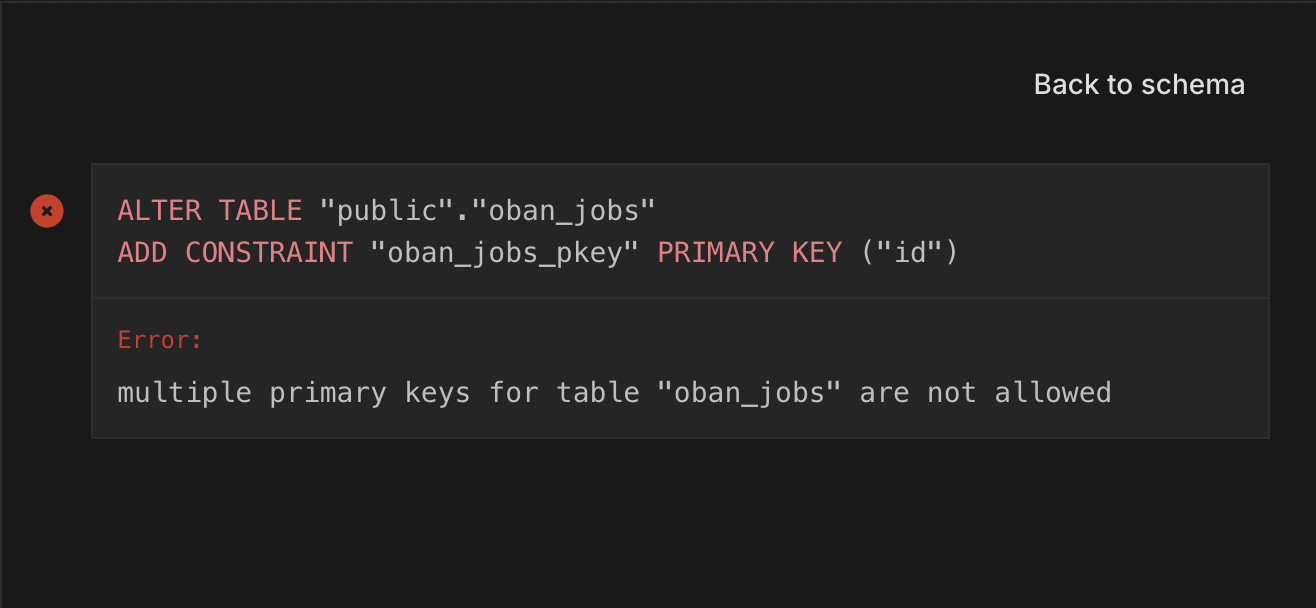
Task: Click the word "are" in error message
Action: point(884,392)
